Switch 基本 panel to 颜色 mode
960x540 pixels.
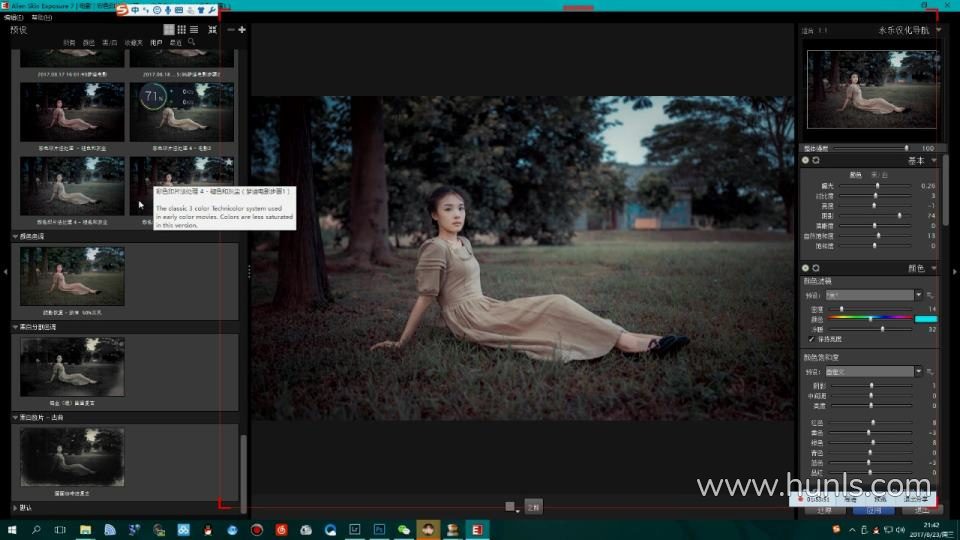[x=856, y=175]
